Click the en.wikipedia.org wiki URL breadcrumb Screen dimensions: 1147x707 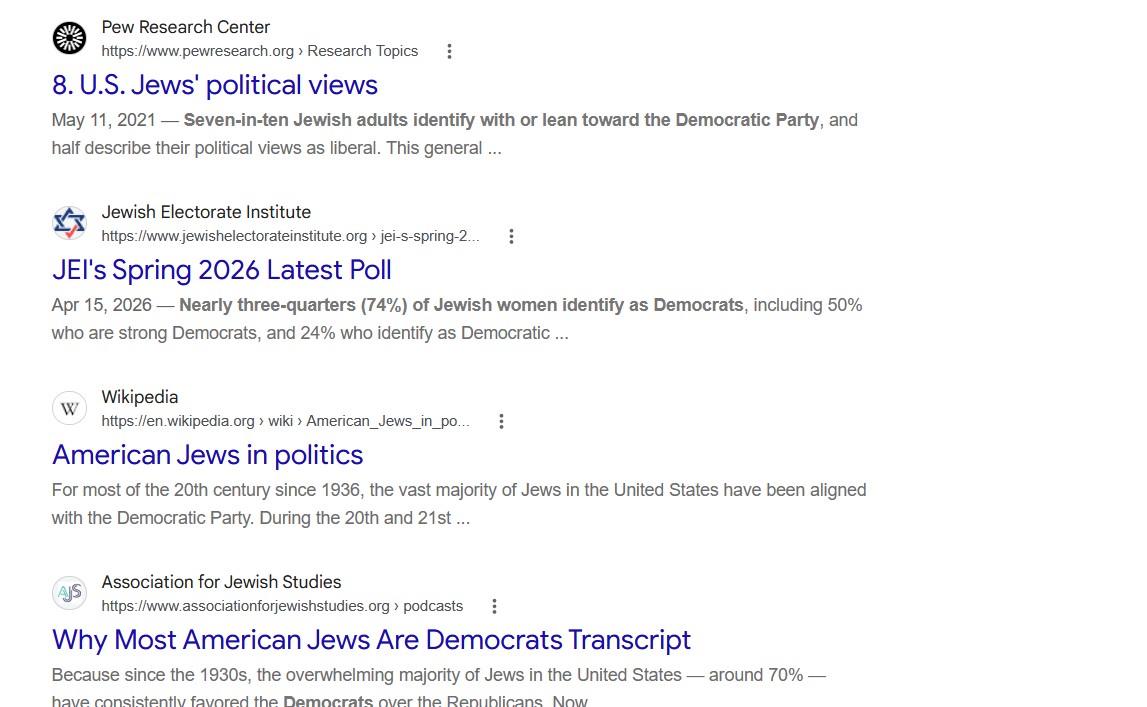285,421
